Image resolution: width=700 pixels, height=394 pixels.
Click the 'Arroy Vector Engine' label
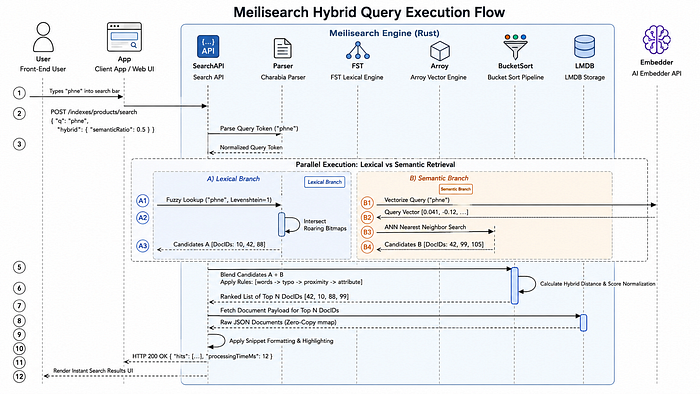pyautogui.click(x=438, y=77)
